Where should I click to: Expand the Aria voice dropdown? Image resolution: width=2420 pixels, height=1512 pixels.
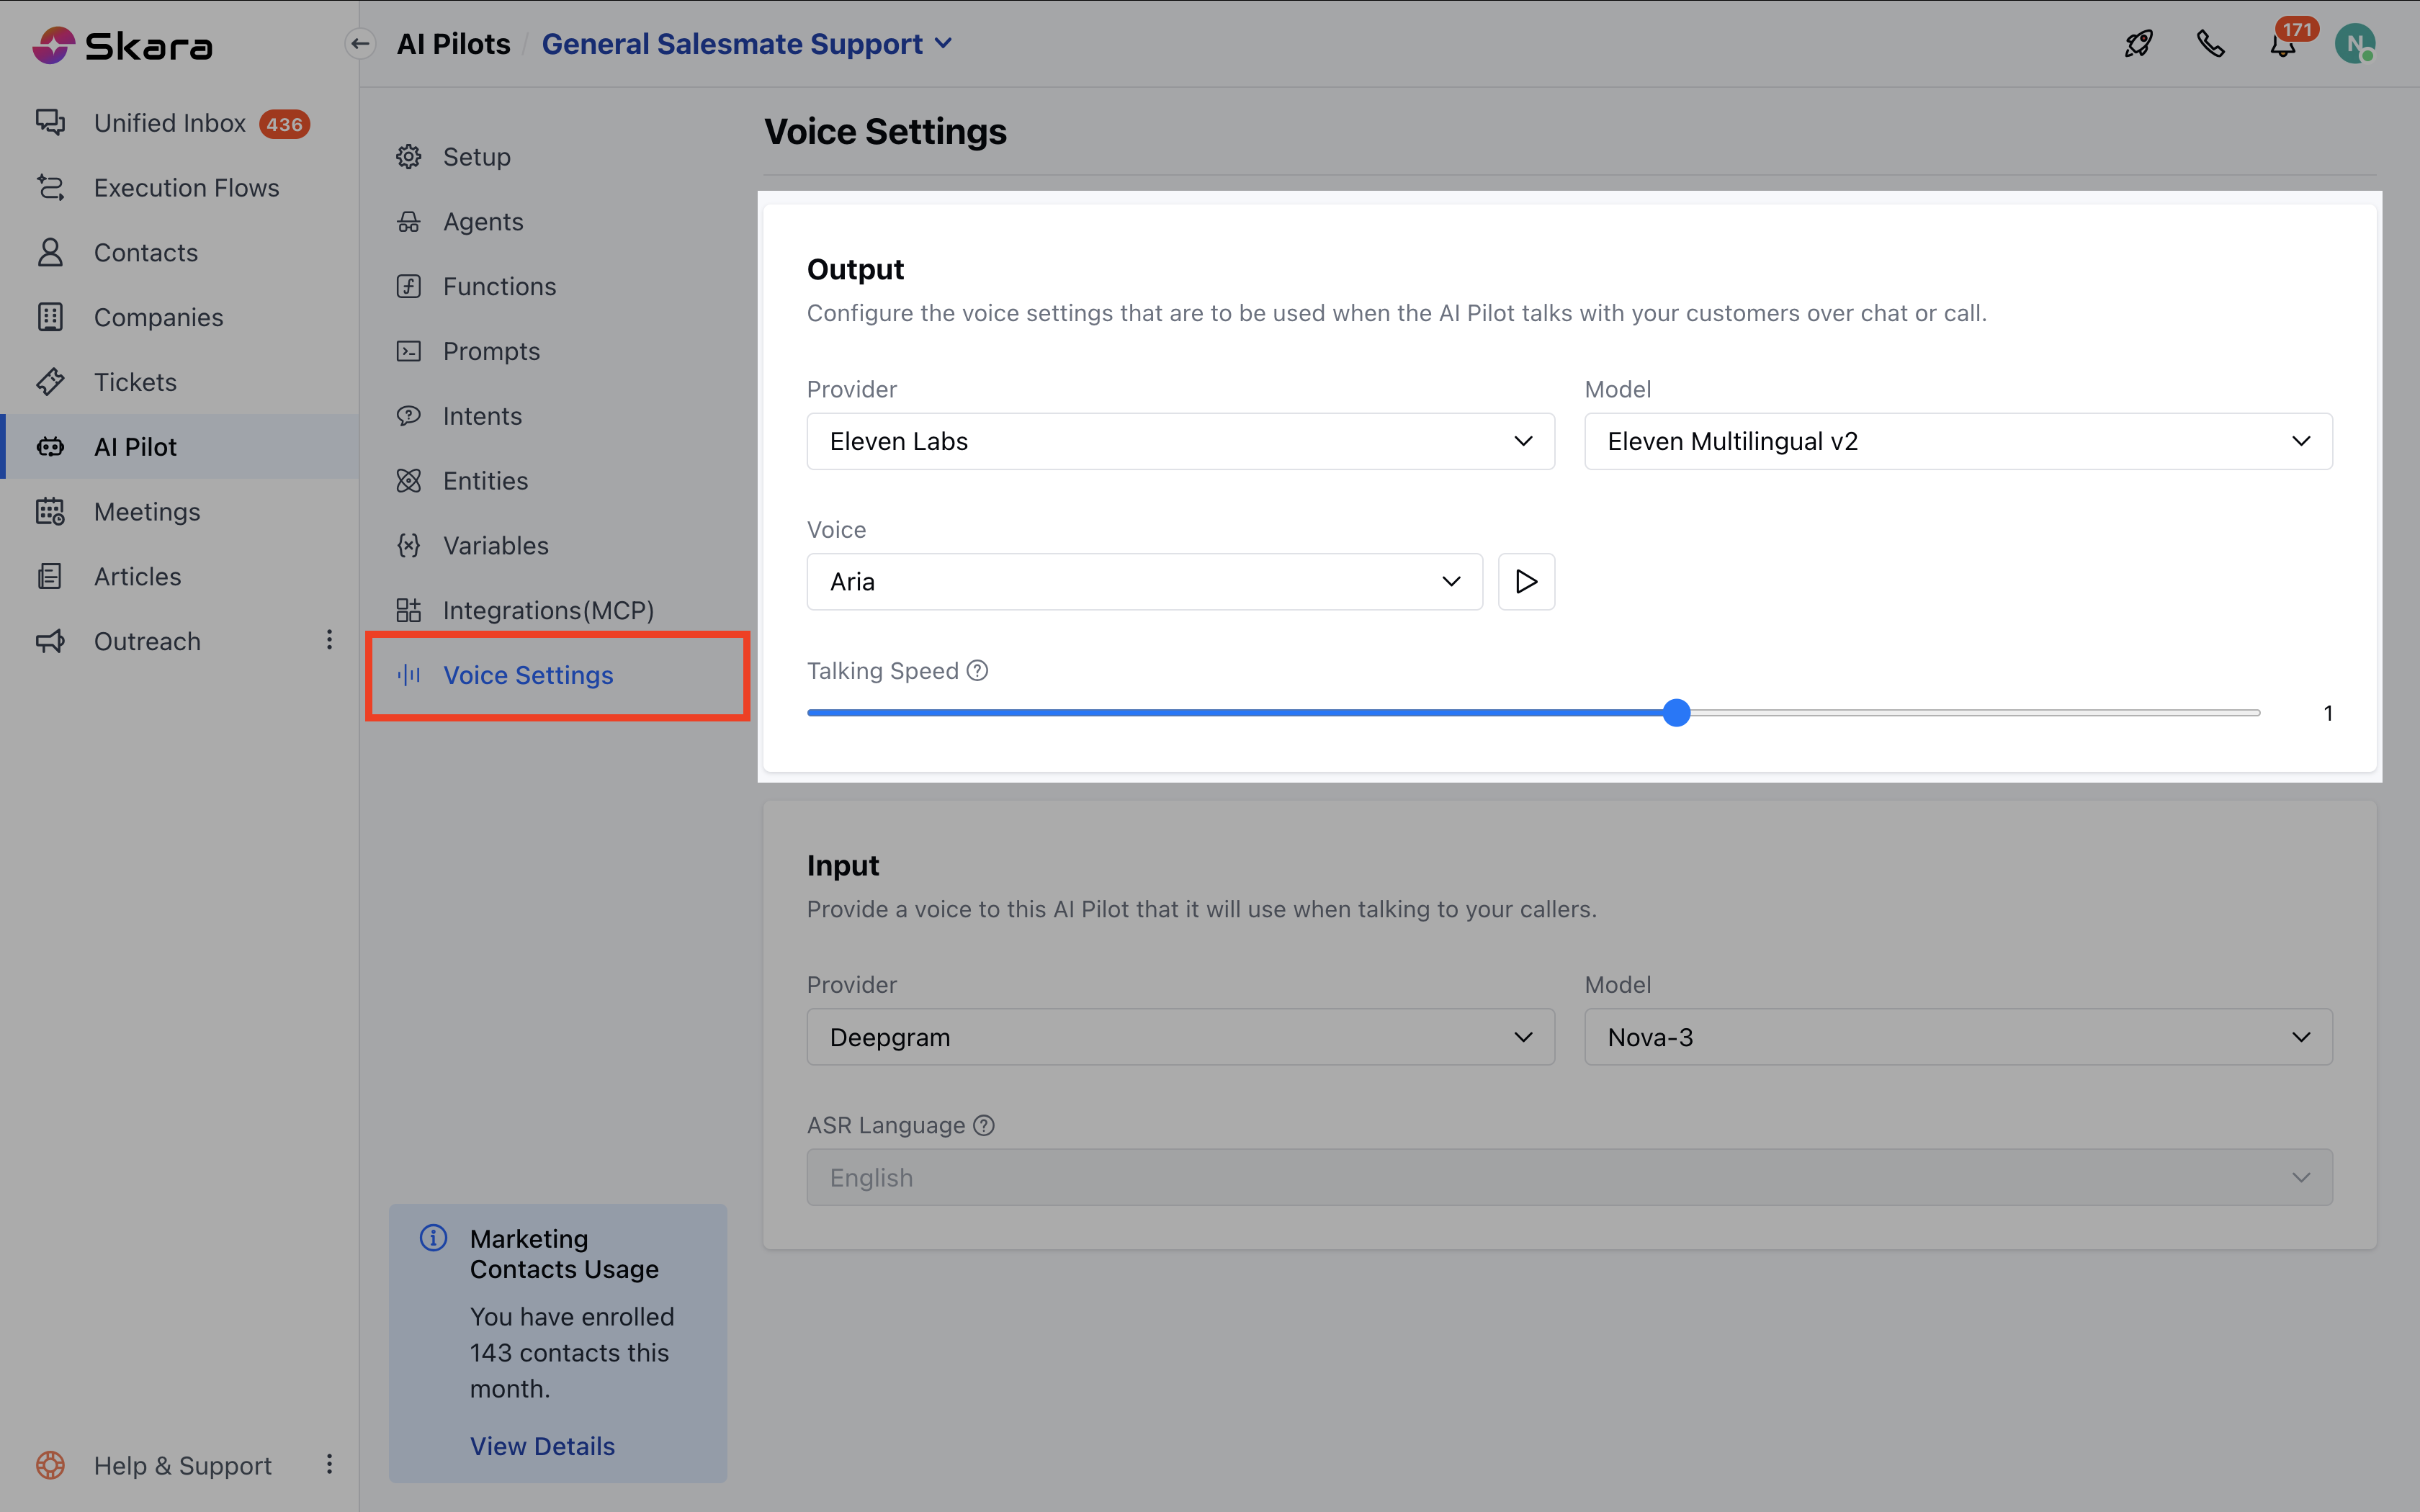point(1144,581)
